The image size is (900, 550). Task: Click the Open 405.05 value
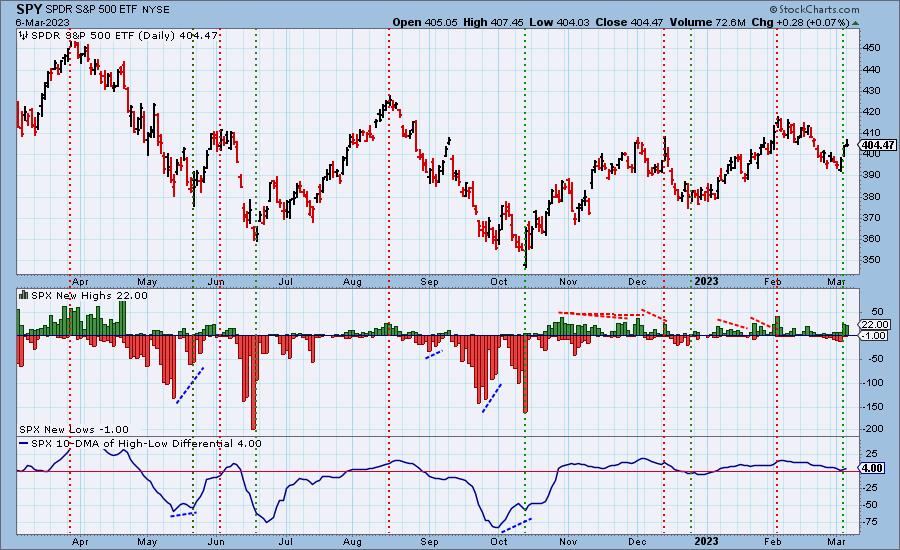pos(425,22)
